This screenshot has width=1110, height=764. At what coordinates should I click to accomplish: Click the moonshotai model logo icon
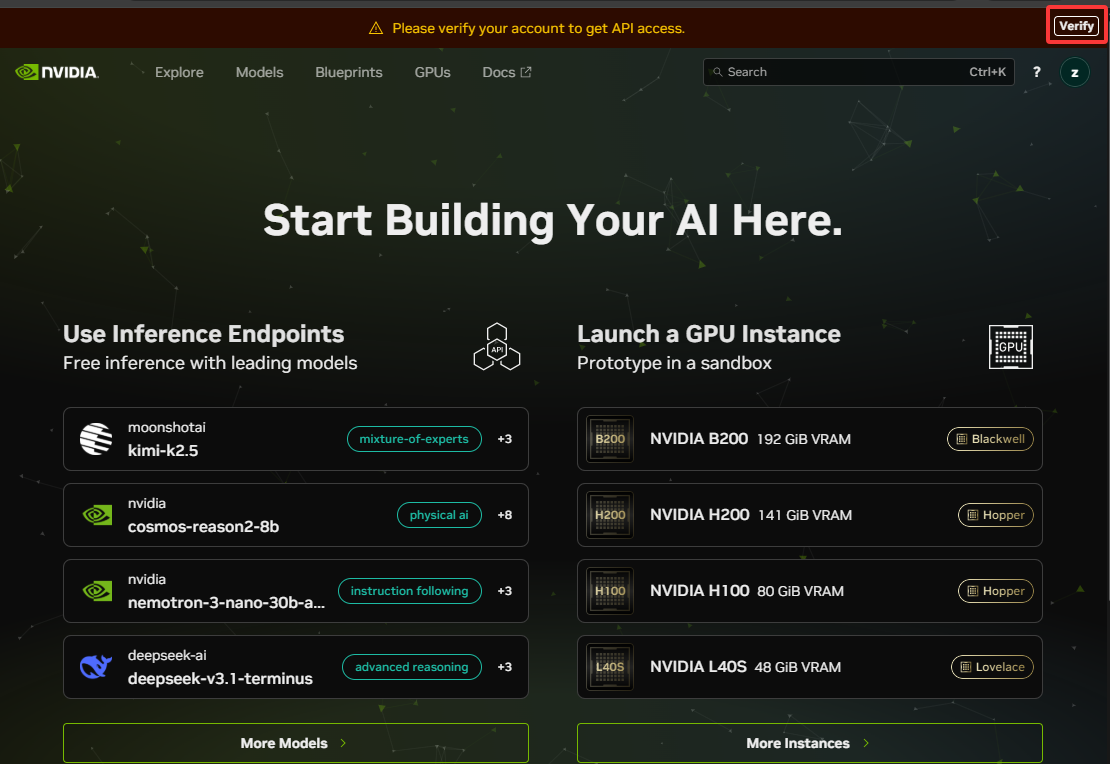pos(97,439)
